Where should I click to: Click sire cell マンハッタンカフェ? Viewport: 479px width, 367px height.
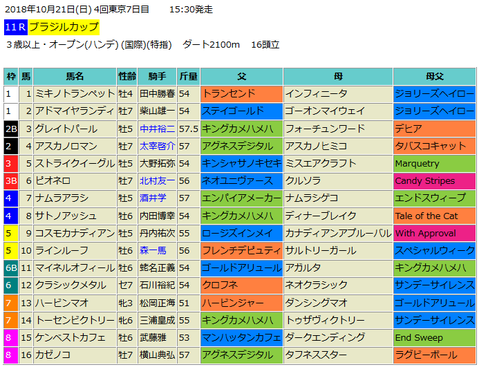[x=242, y=337]
